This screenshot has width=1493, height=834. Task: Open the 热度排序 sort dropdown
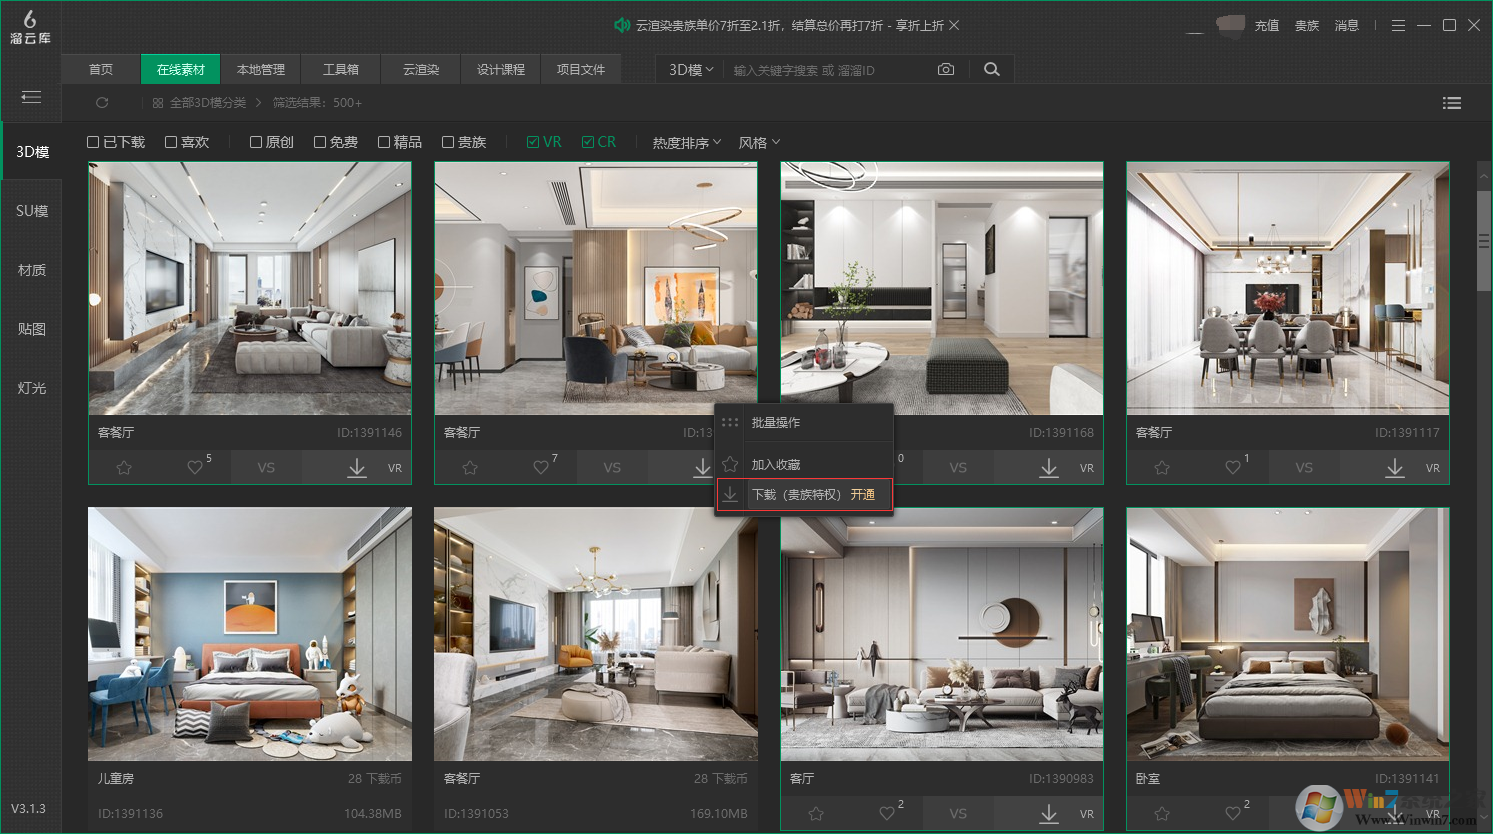tap(684, 142)
